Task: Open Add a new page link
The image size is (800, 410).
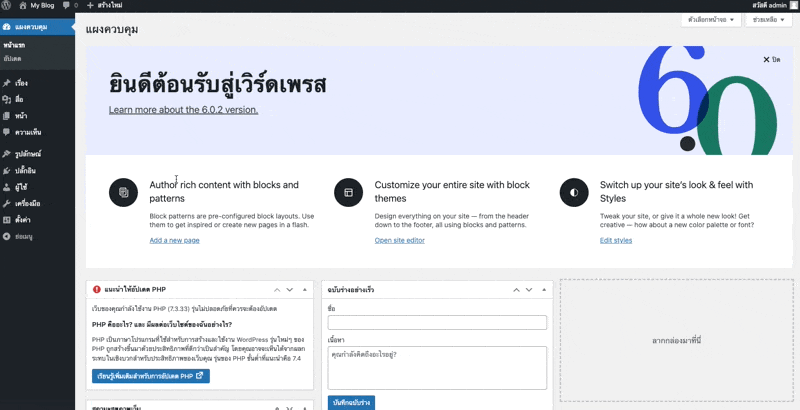Action: click(174, 240)
